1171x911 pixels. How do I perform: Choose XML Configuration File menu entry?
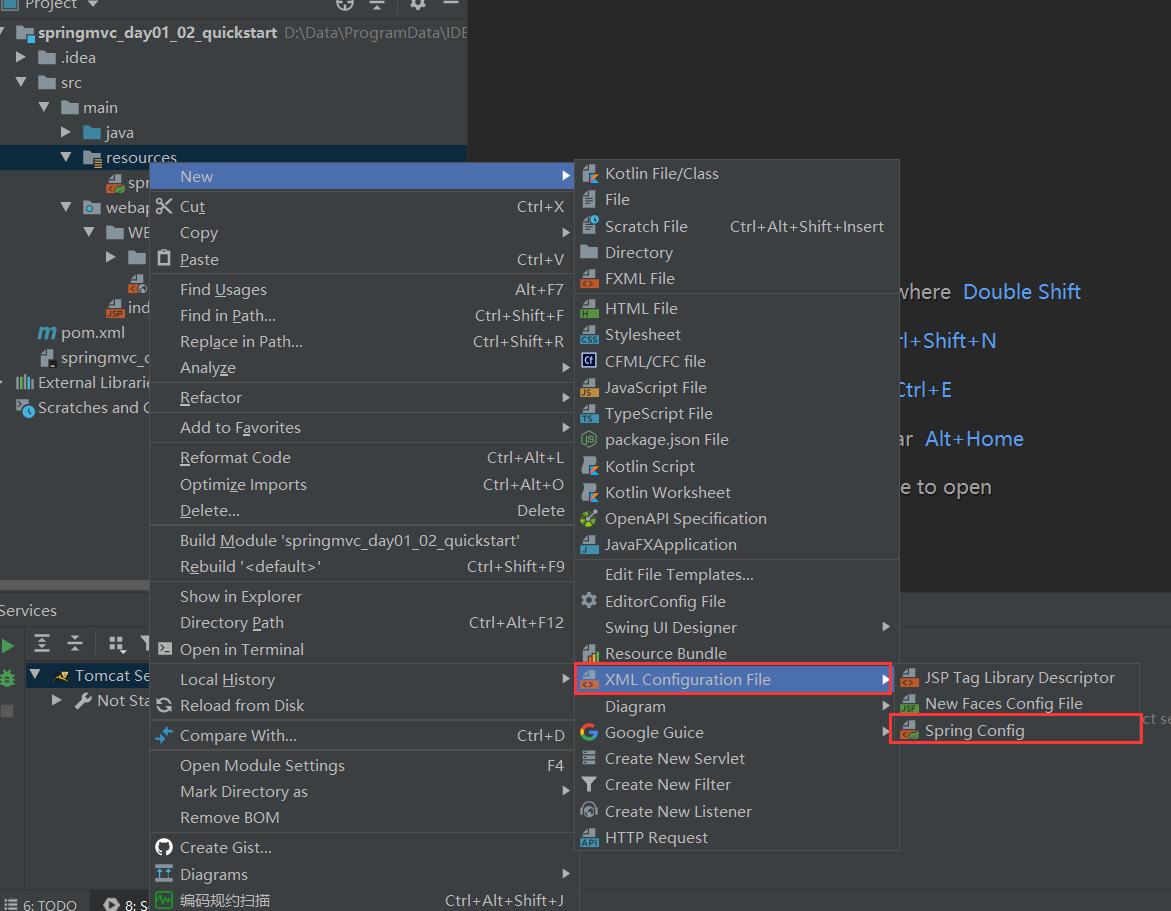[x=733, y=680]
